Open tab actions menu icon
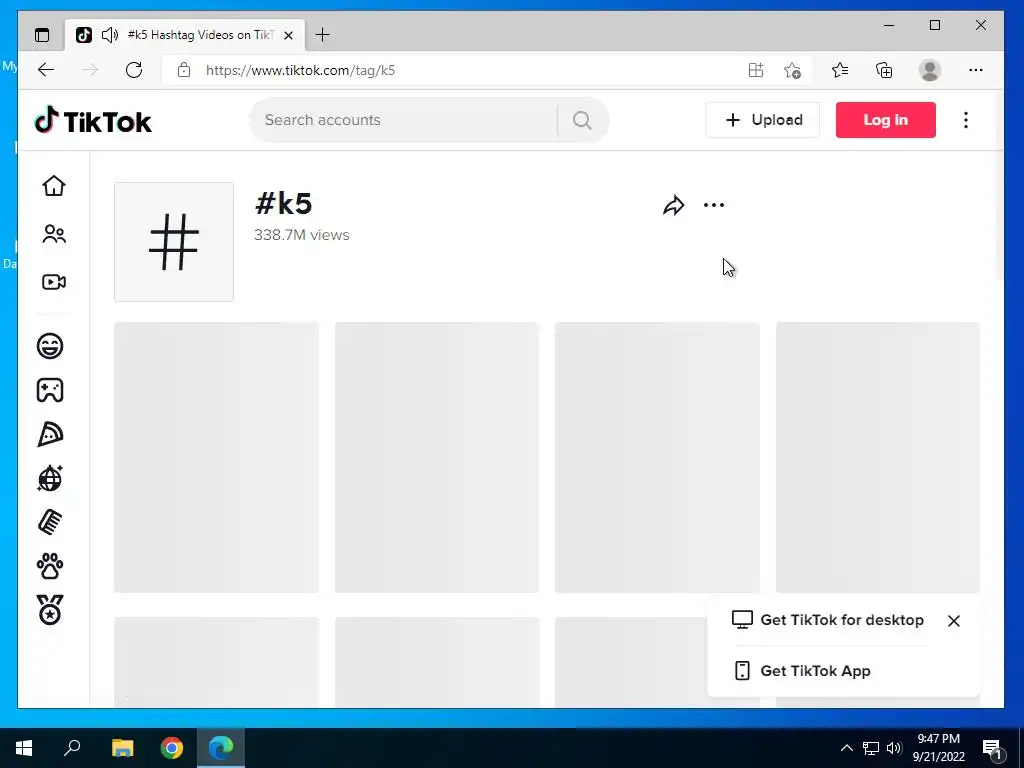The image size is (1024, 768). click(42, 35)
